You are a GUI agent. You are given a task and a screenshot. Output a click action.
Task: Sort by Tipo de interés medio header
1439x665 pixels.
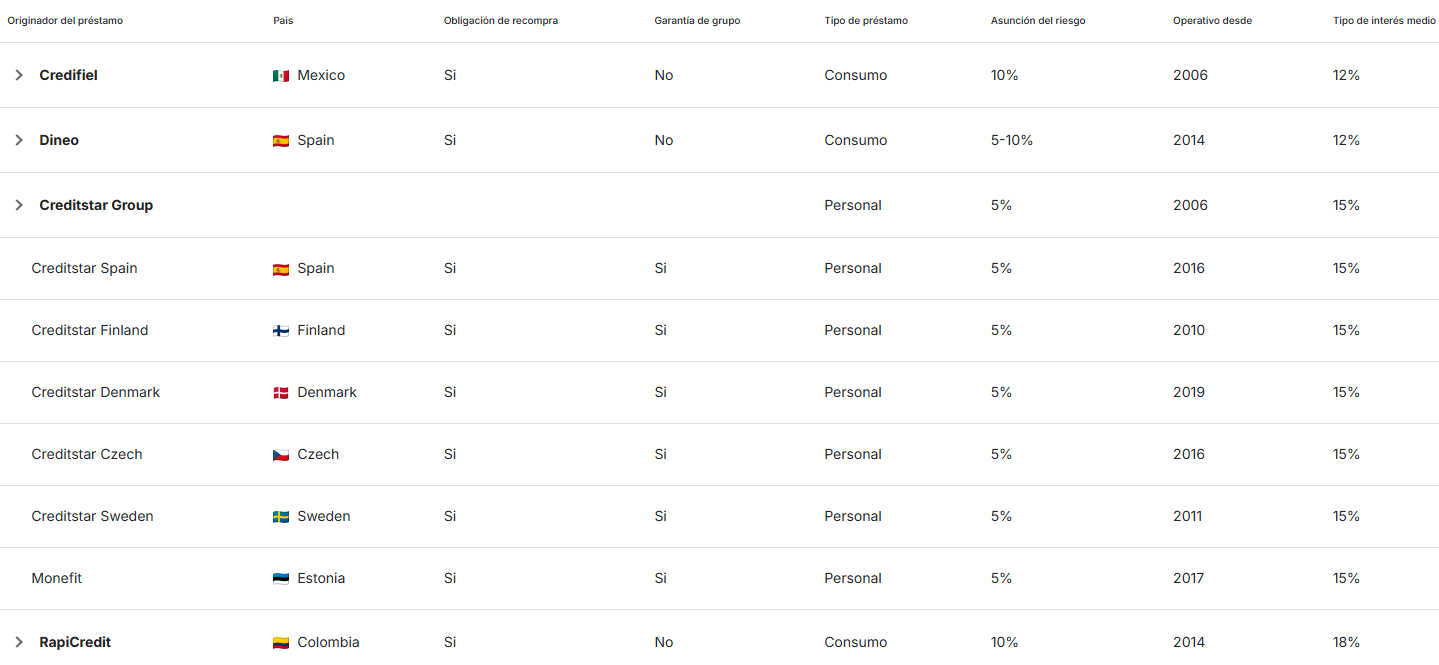pos(1383,21)
